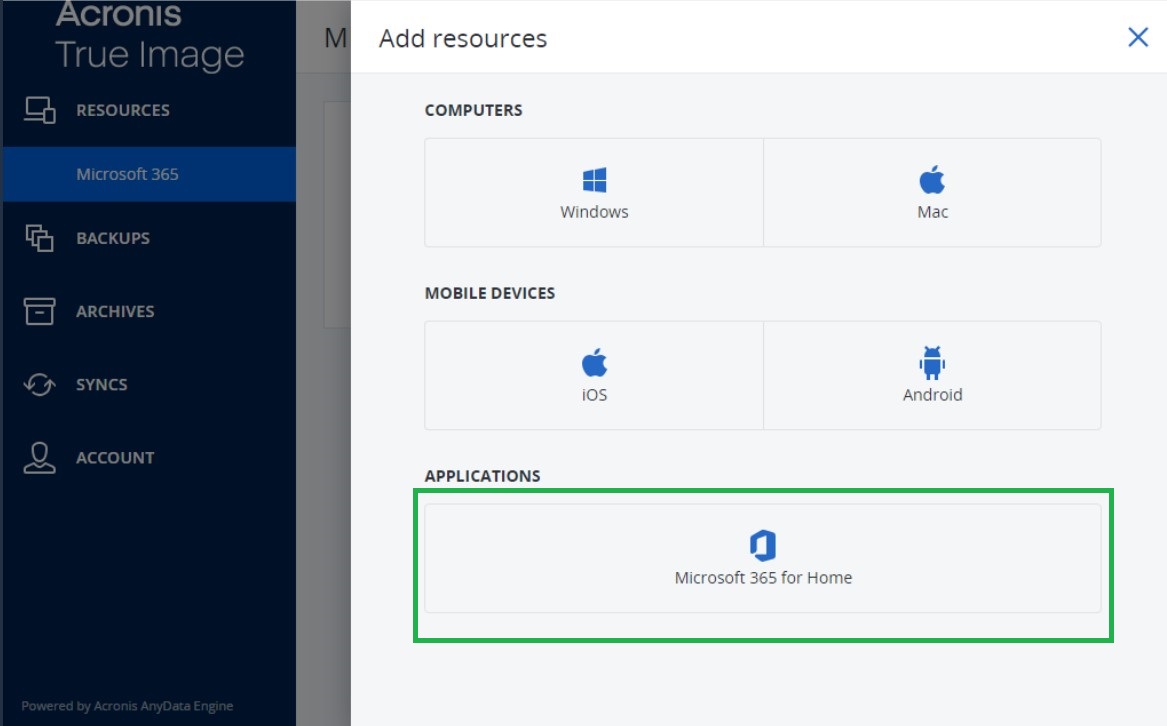Screen dimensions: 1167x726
Task: Select the Resources icon in the sidebar
Action: (x=40, y=110)
